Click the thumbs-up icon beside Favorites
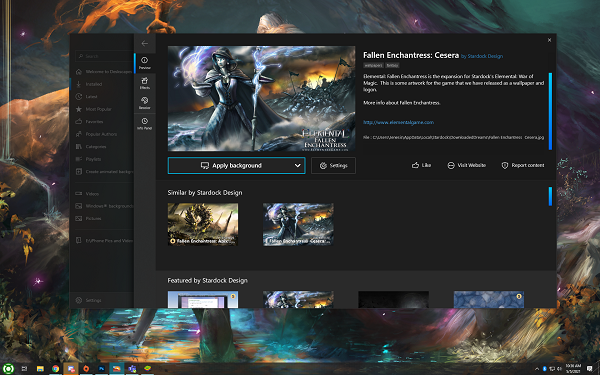Image resolution: width=600 pixels, height=375 pixels. (79, 122)
